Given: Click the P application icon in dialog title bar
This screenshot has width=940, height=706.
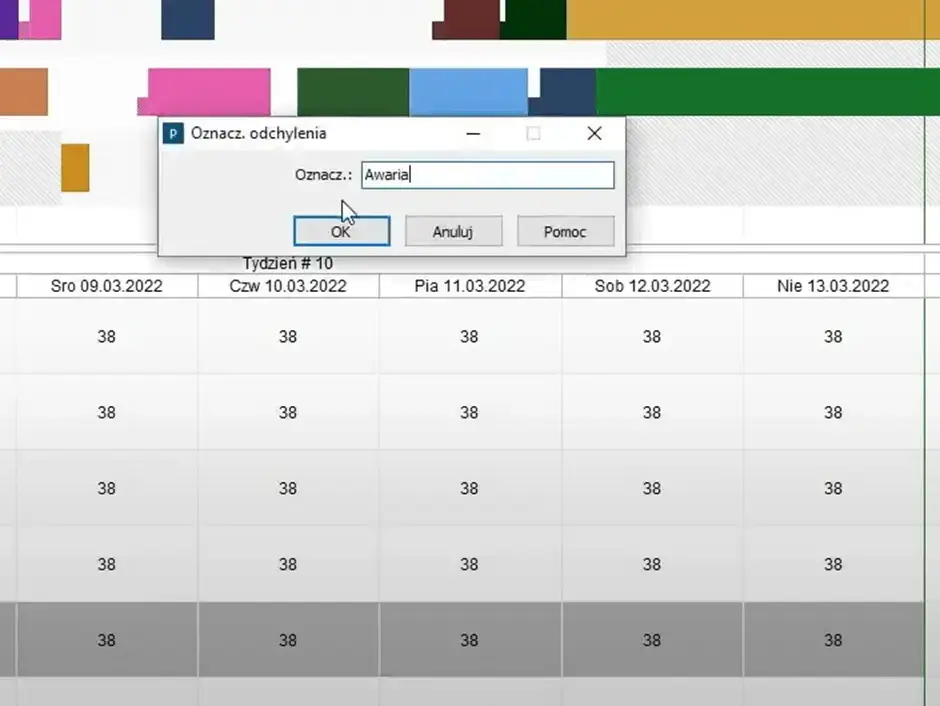Looking at the screenshot, I should point(173,133).
